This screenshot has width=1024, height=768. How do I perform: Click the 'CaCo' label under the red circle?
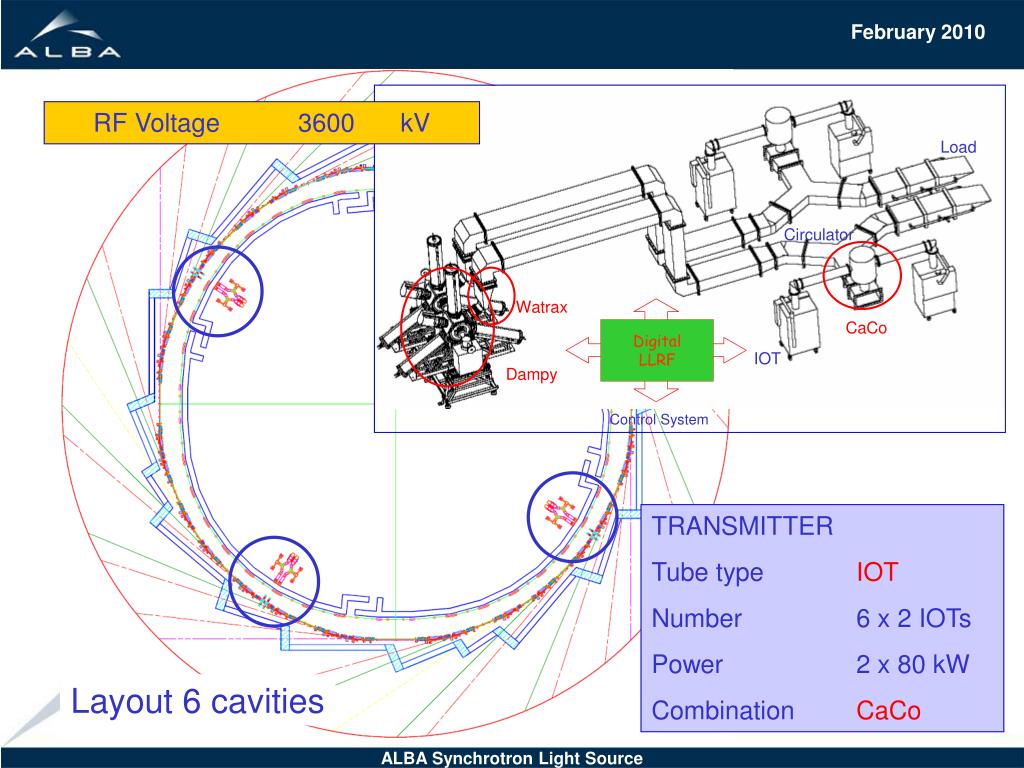coord(866,328)
